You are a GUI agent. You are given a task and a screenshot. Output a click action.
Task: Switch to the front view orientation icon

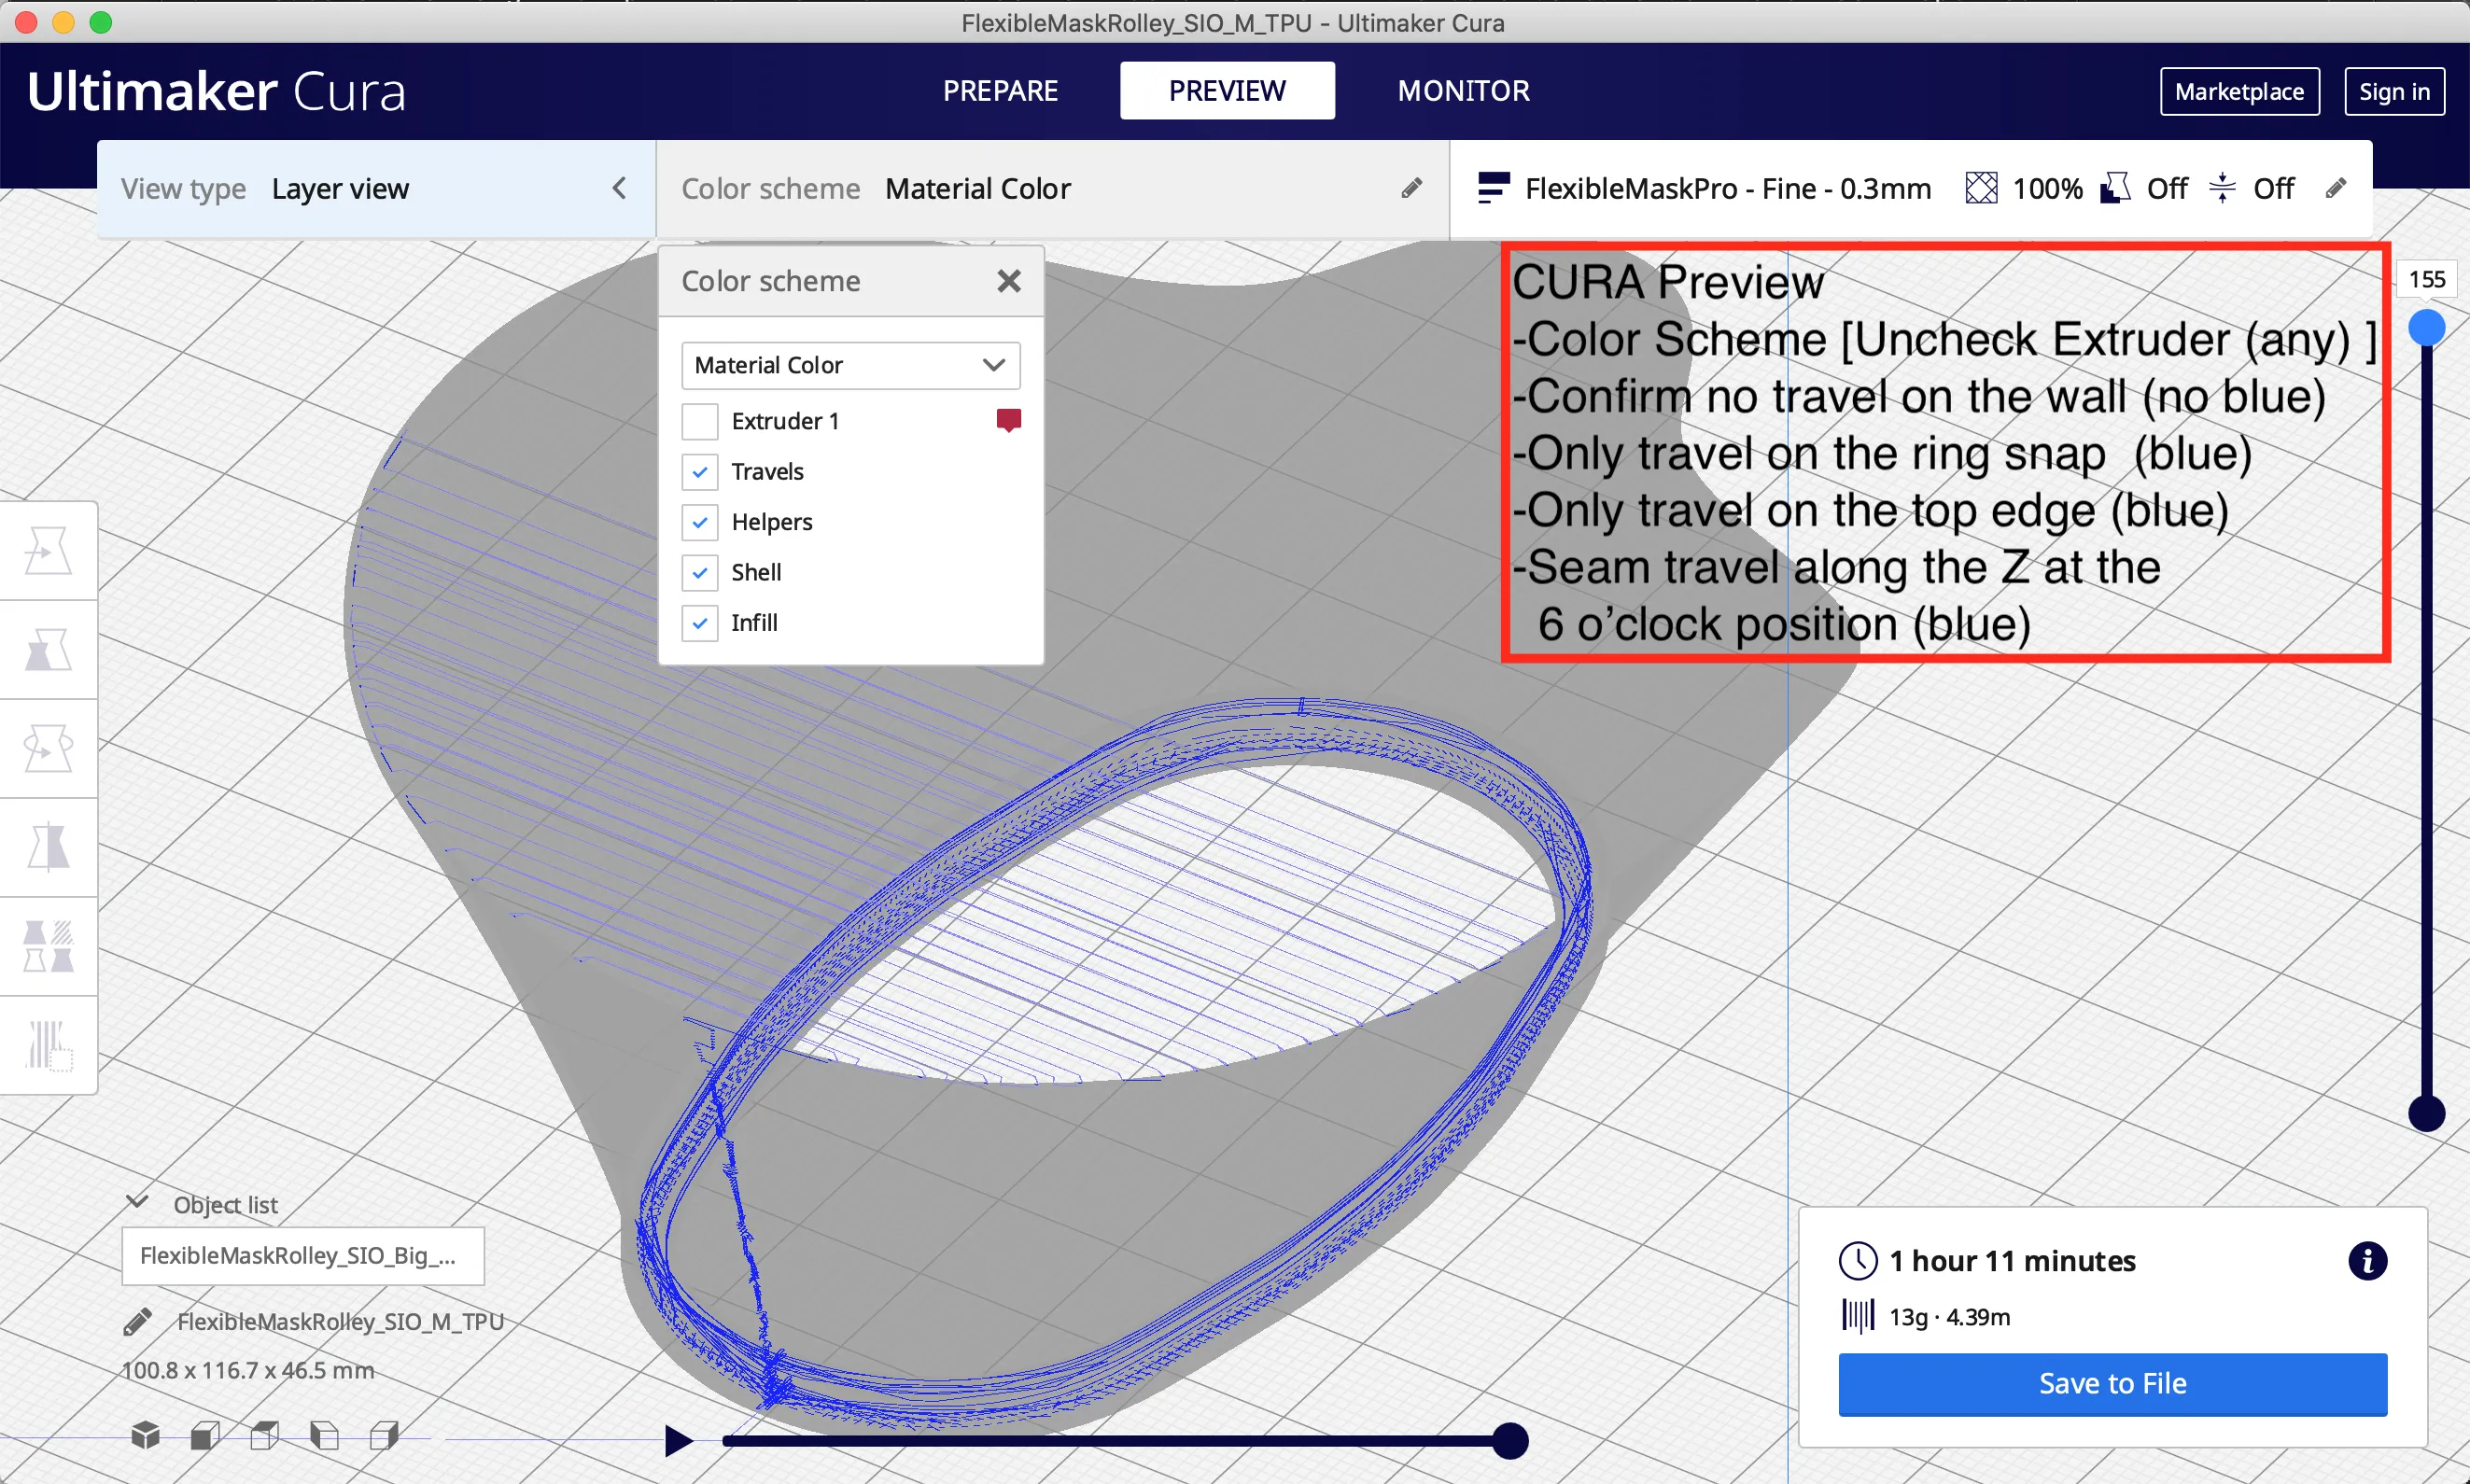205,1436
